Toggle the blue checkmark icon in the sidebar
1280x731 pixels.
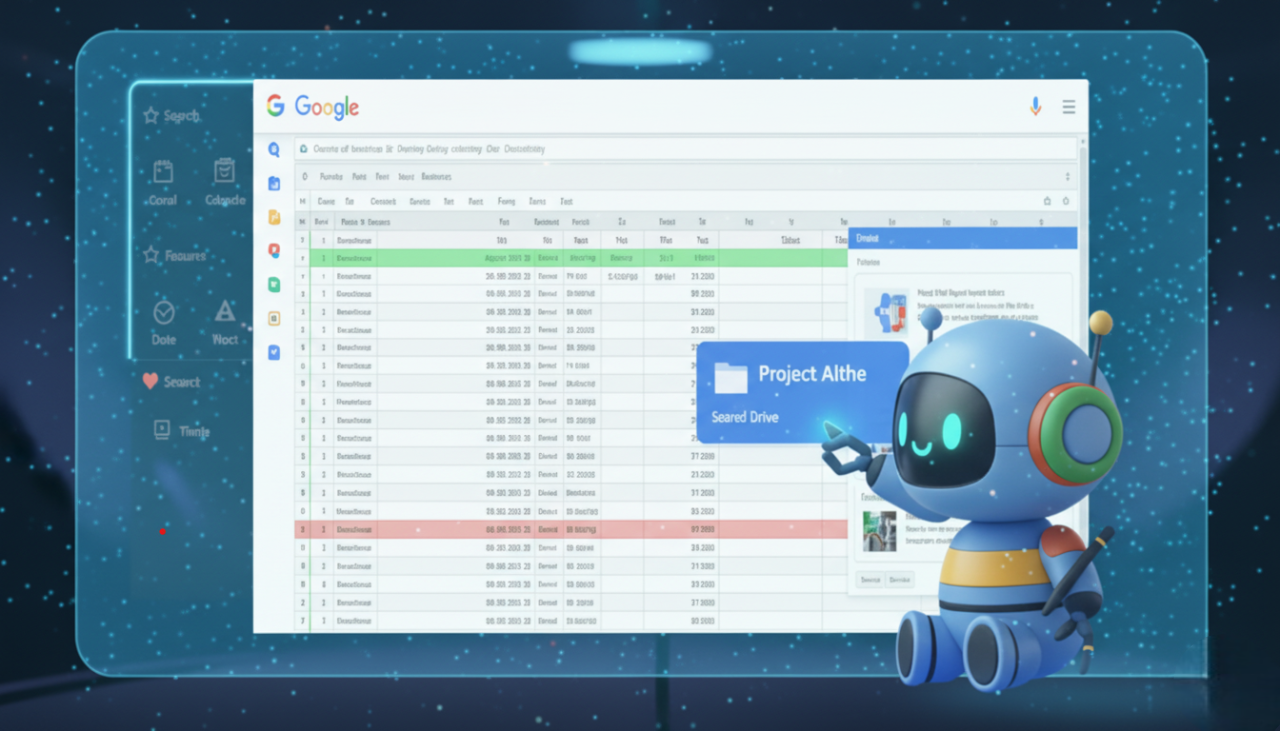274,352
